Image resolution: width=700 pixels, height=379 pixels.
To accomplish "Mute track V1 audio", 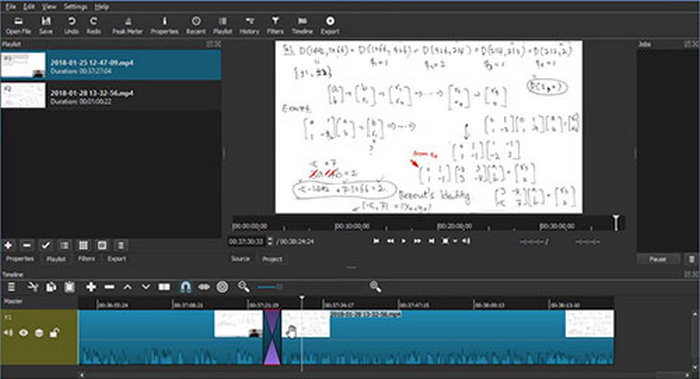I will tap(8, 333).
